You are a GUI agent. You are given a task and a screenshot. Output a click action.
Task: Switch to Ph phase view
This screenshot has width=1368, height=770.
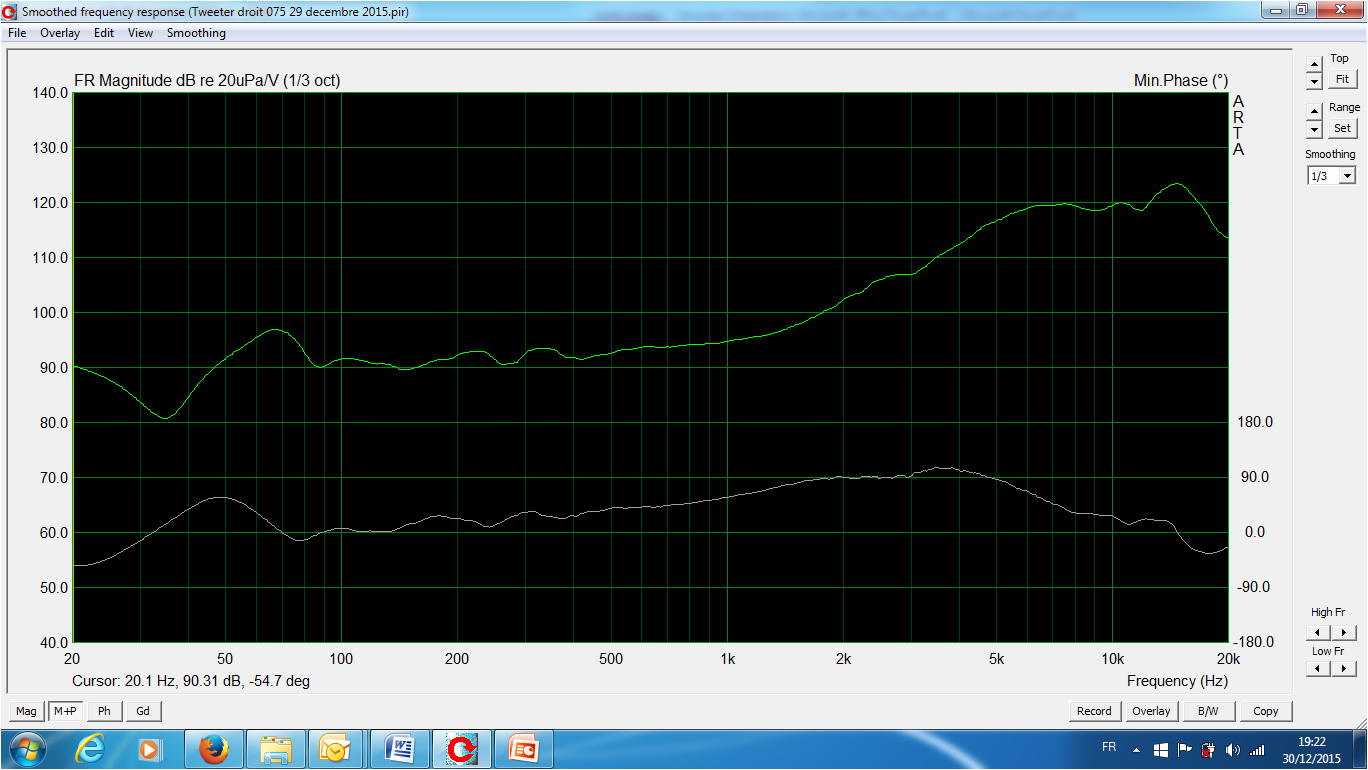pyautogui.click(x=104, y=711)
